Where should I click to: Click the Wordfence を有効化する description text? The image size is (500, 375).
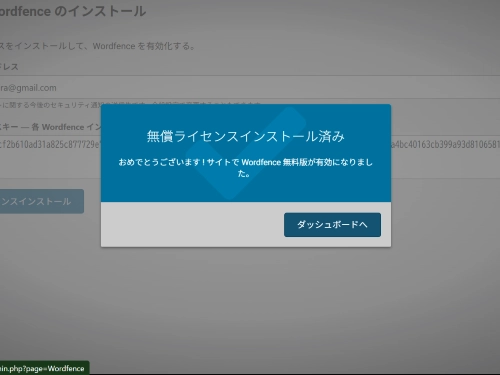pyautogui.click(x=97, y=46)
